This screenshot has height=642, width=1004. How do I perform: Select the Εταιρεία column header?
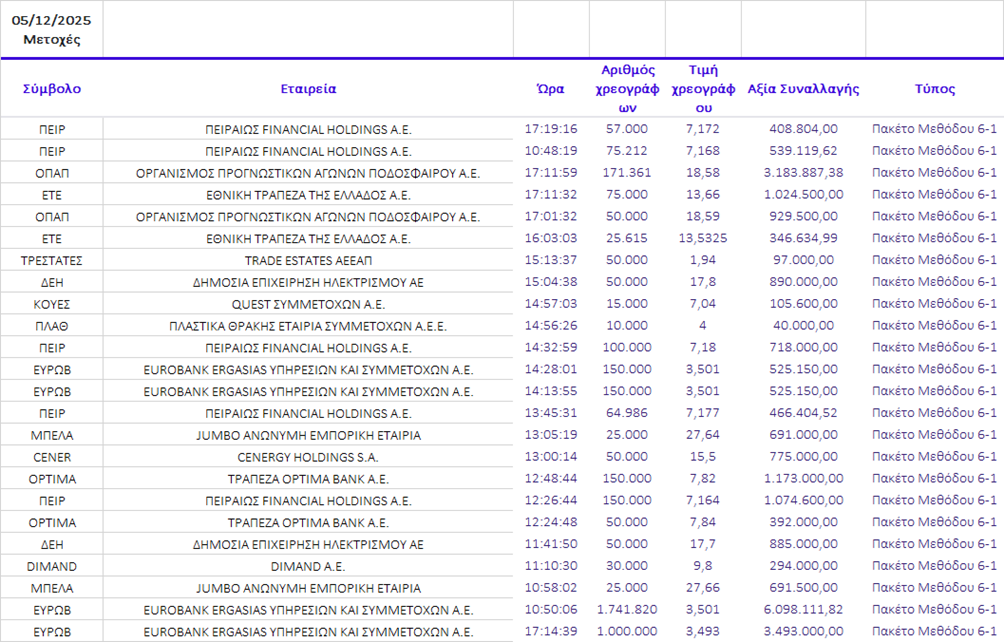tap(308, 88)
